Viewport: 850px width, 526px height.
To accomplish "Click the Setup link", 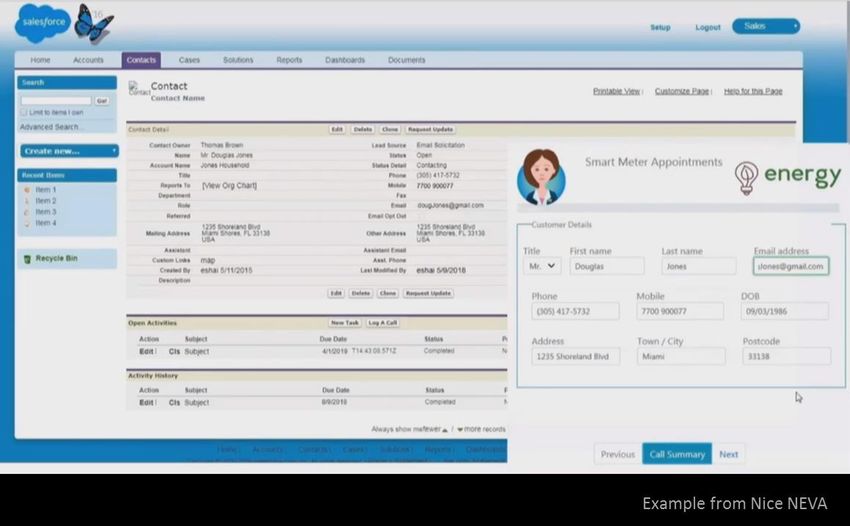I will 660,27.
